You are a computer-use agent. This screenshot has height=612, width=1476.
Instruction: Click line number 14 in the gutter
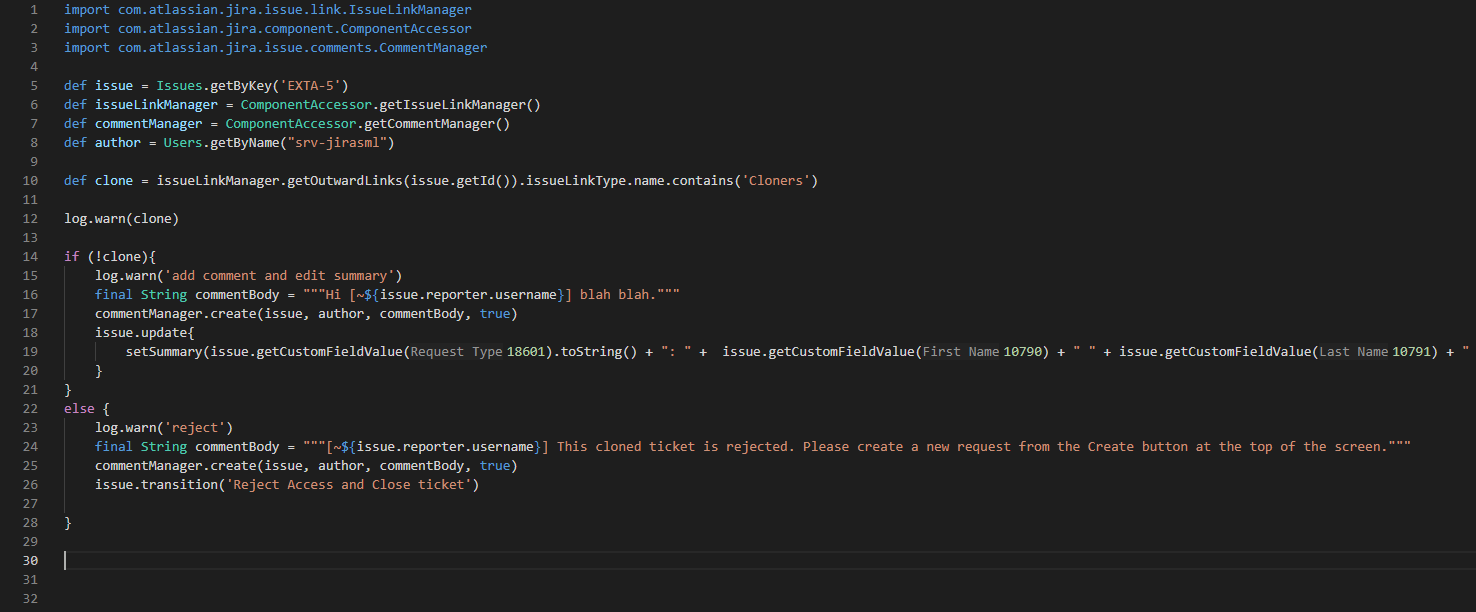point(30,256)
